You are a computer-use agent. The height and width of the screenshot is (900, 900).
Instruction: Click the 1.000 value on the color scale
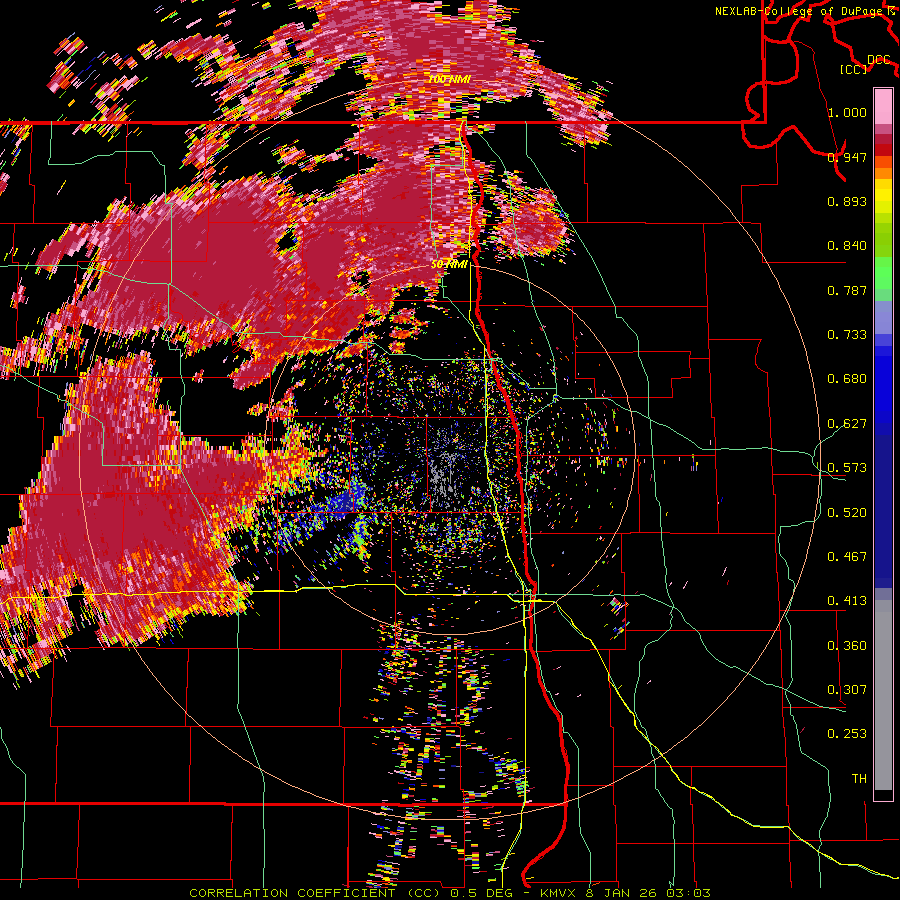point(847,112)
